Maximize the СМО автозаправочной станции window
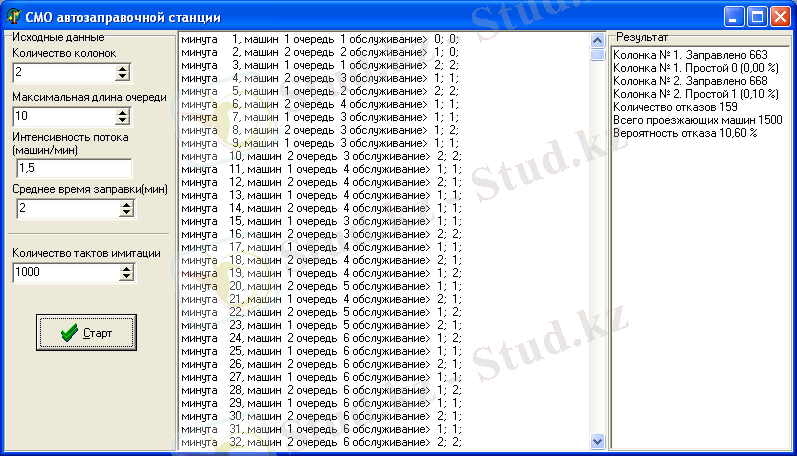 [x=757, y=17]
